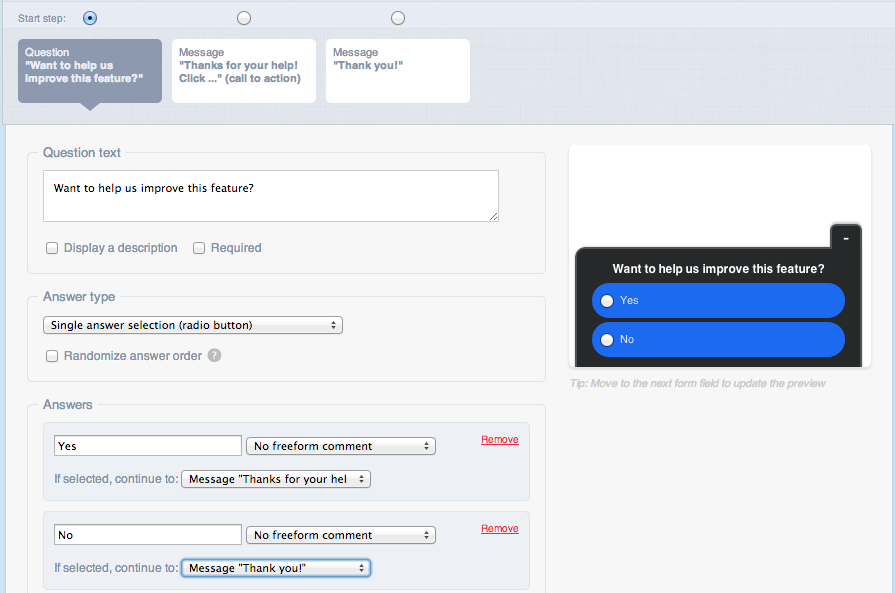Set the second step as start step
The height and width of the screenshot is (593, 895).
244,18
